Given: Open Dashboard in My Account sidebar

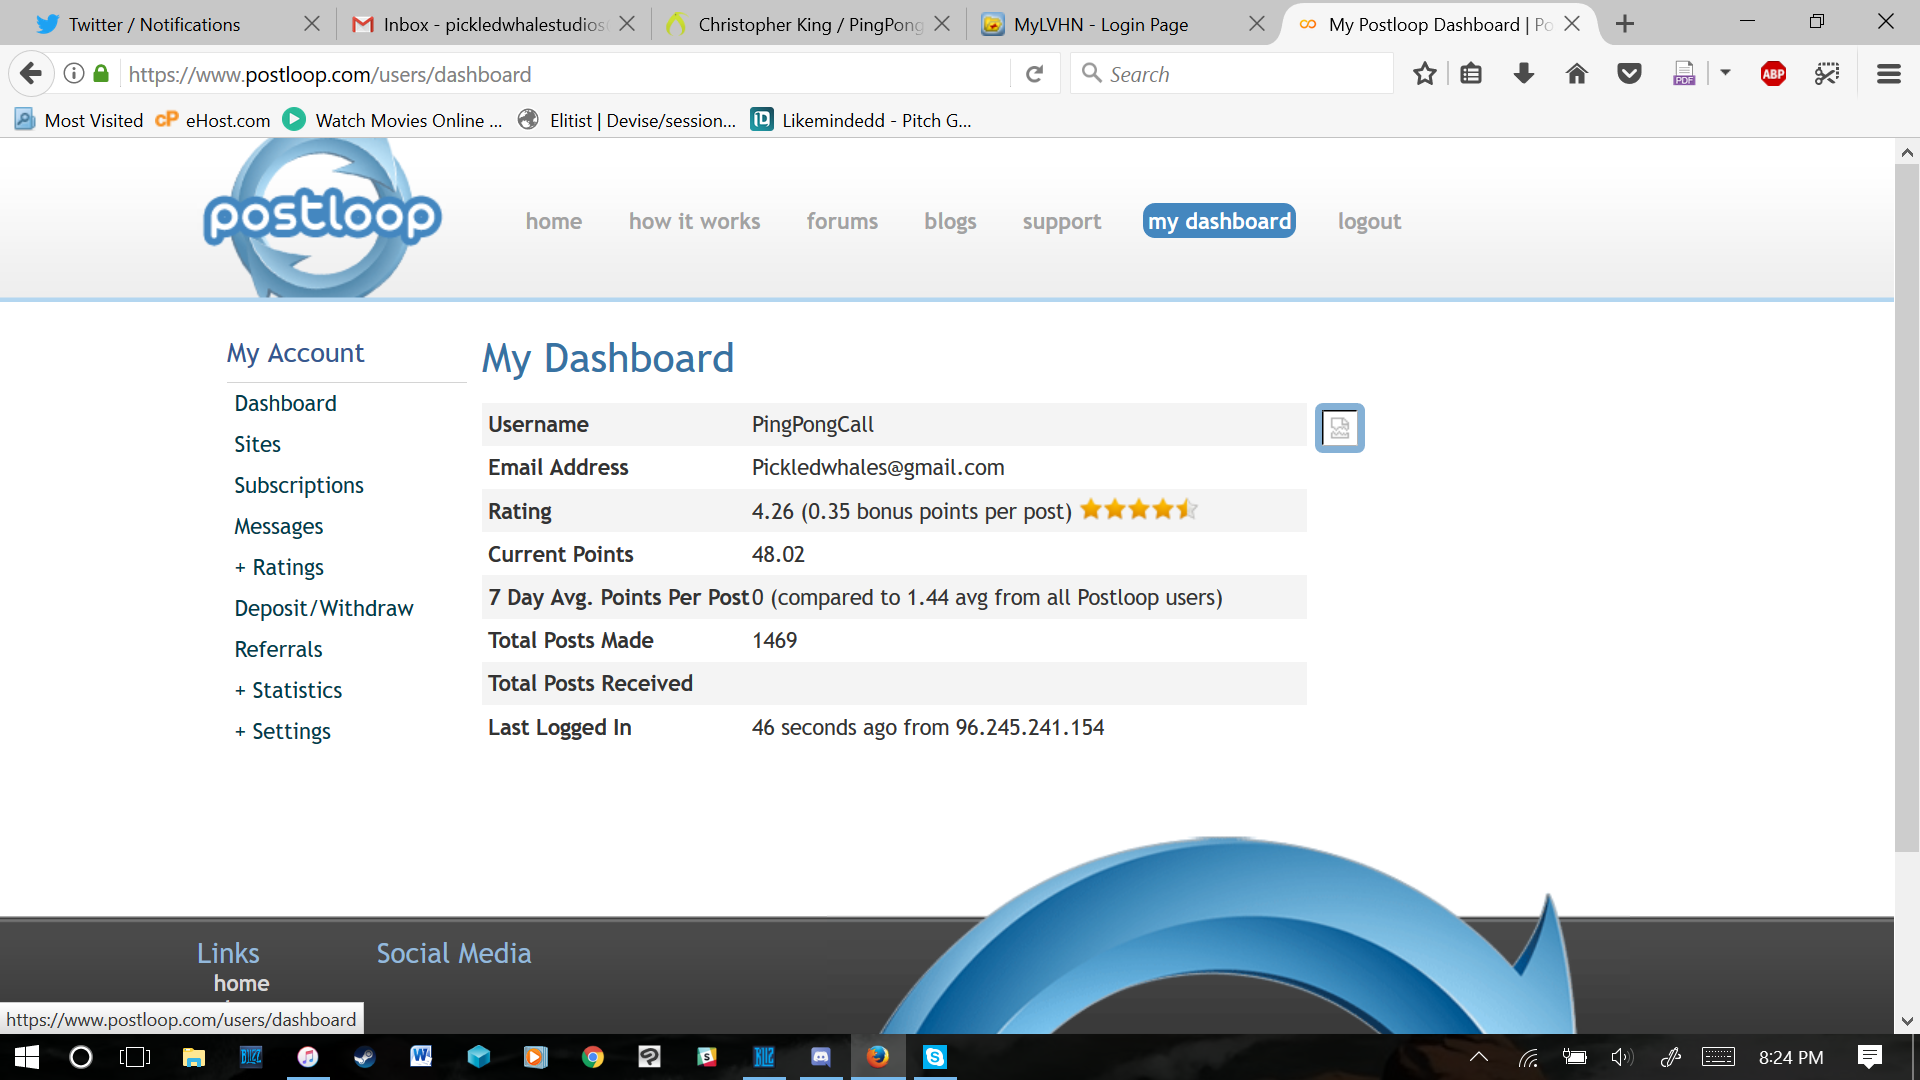Looking at the screenshot, I should pos(285,403).
